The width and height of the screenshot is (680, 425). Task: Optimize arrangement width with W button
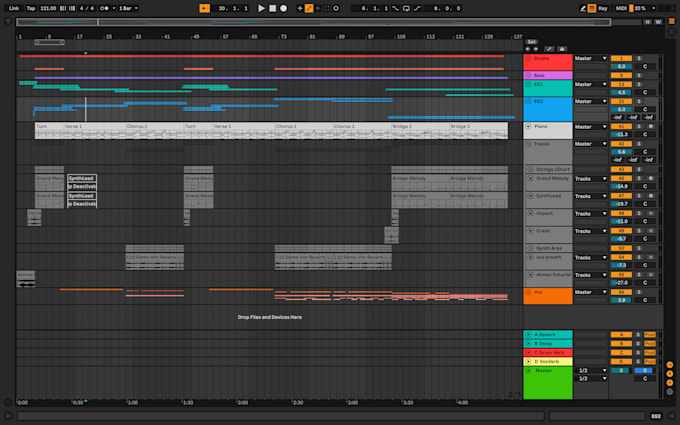pyautogui.click(x=658, y=22)
